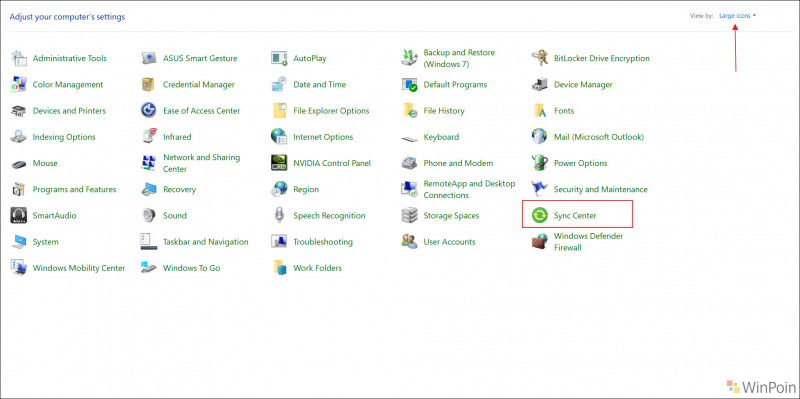The image size is (800, 399).
Task: Open Windows Mobility Center icon
Action: pos(19,268)
